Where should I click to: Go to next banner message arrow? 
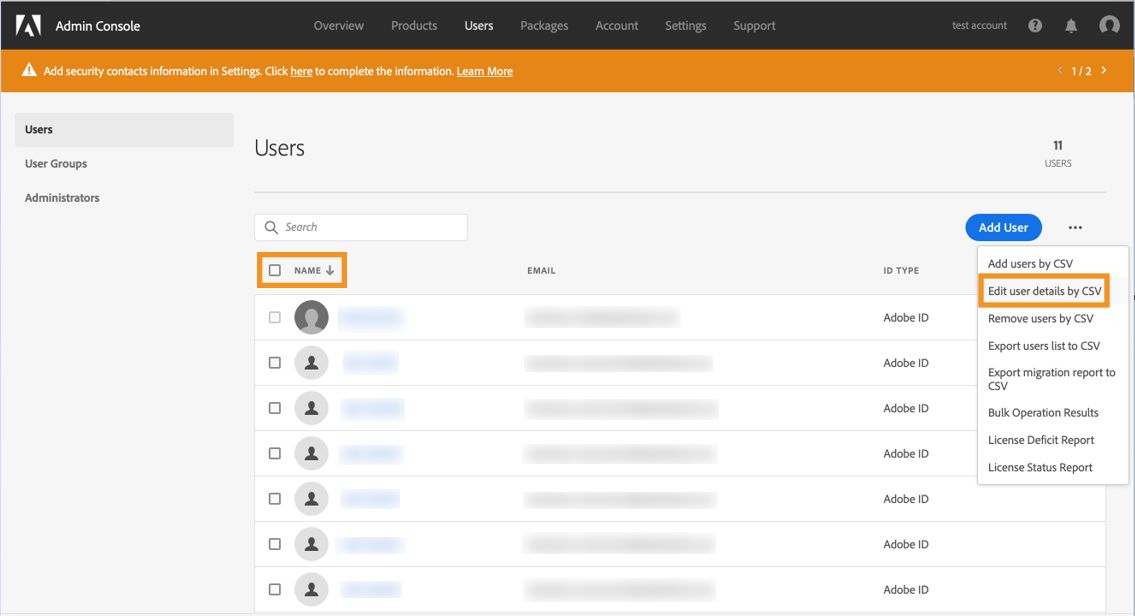point(1104,70)
